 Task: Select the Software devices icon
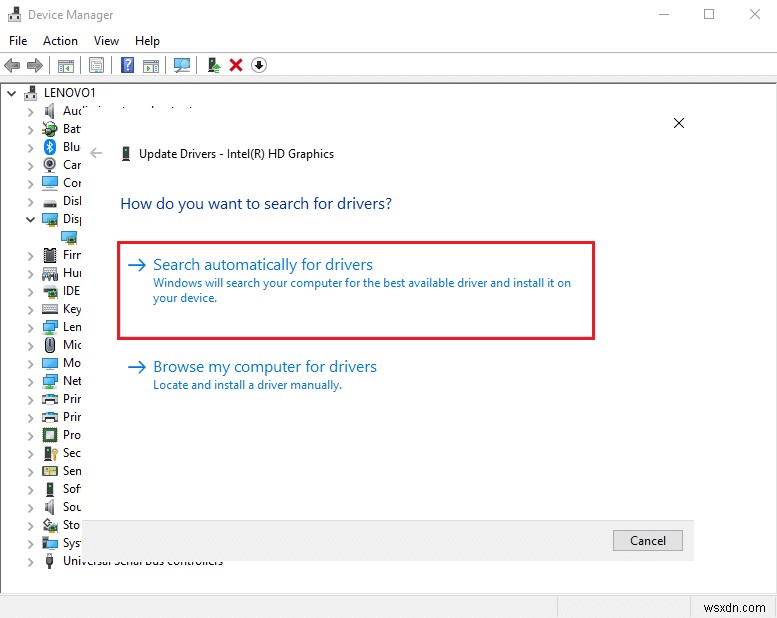tap(50, 489)
